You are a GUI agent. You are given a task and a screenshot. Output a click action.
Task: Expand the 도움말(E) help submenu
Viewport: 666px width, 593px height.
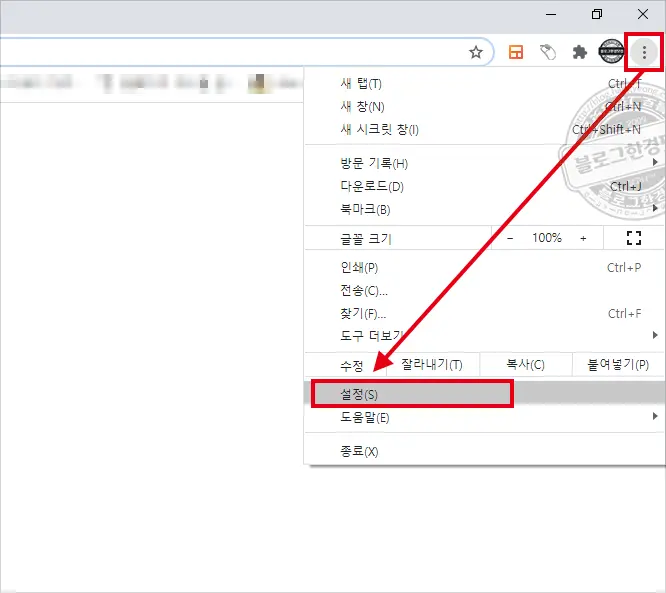[x=485, y=417]
